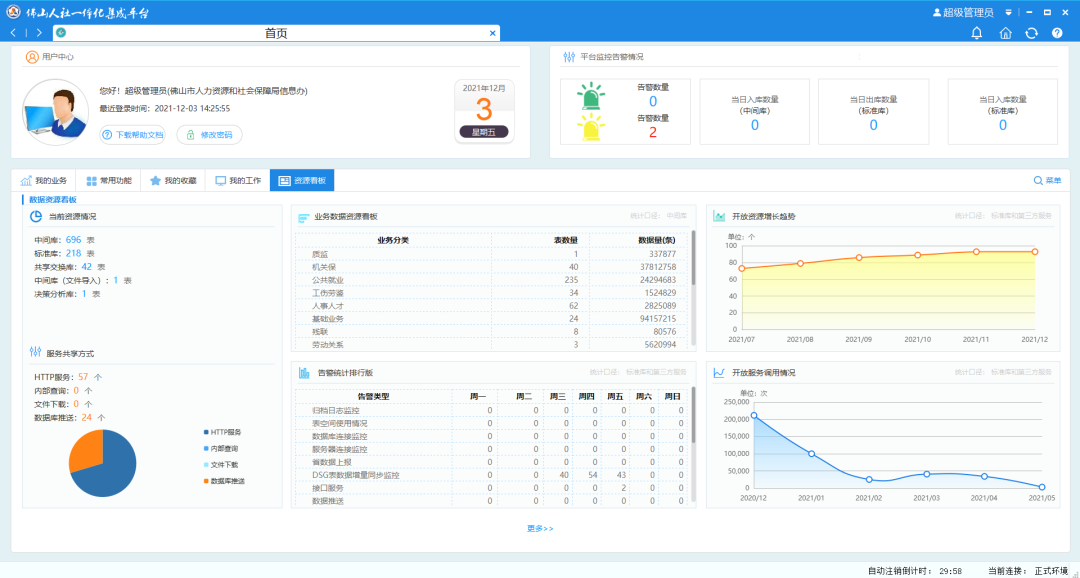Click the back navigation arrow

(x=13, y=33)
